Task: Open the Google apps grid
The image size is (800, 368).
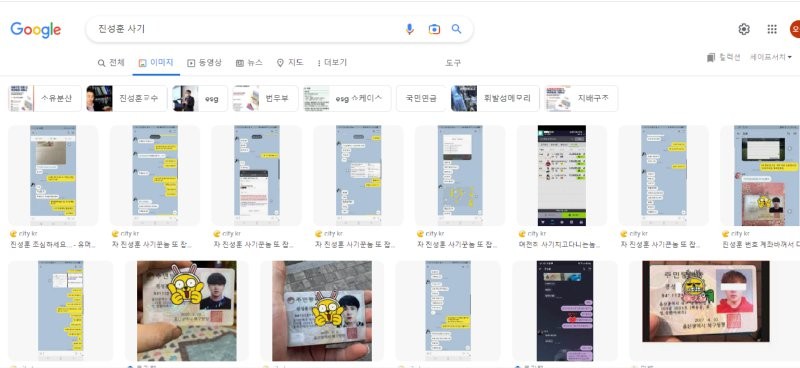Action: pyautogui.click(x=772, y=29)
